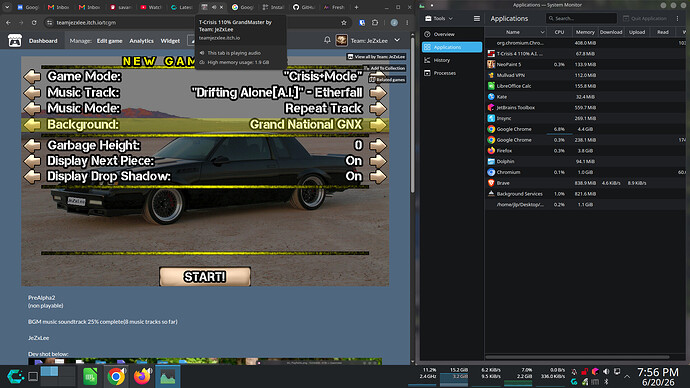Open the System Monitor hamburger menu

477,18
